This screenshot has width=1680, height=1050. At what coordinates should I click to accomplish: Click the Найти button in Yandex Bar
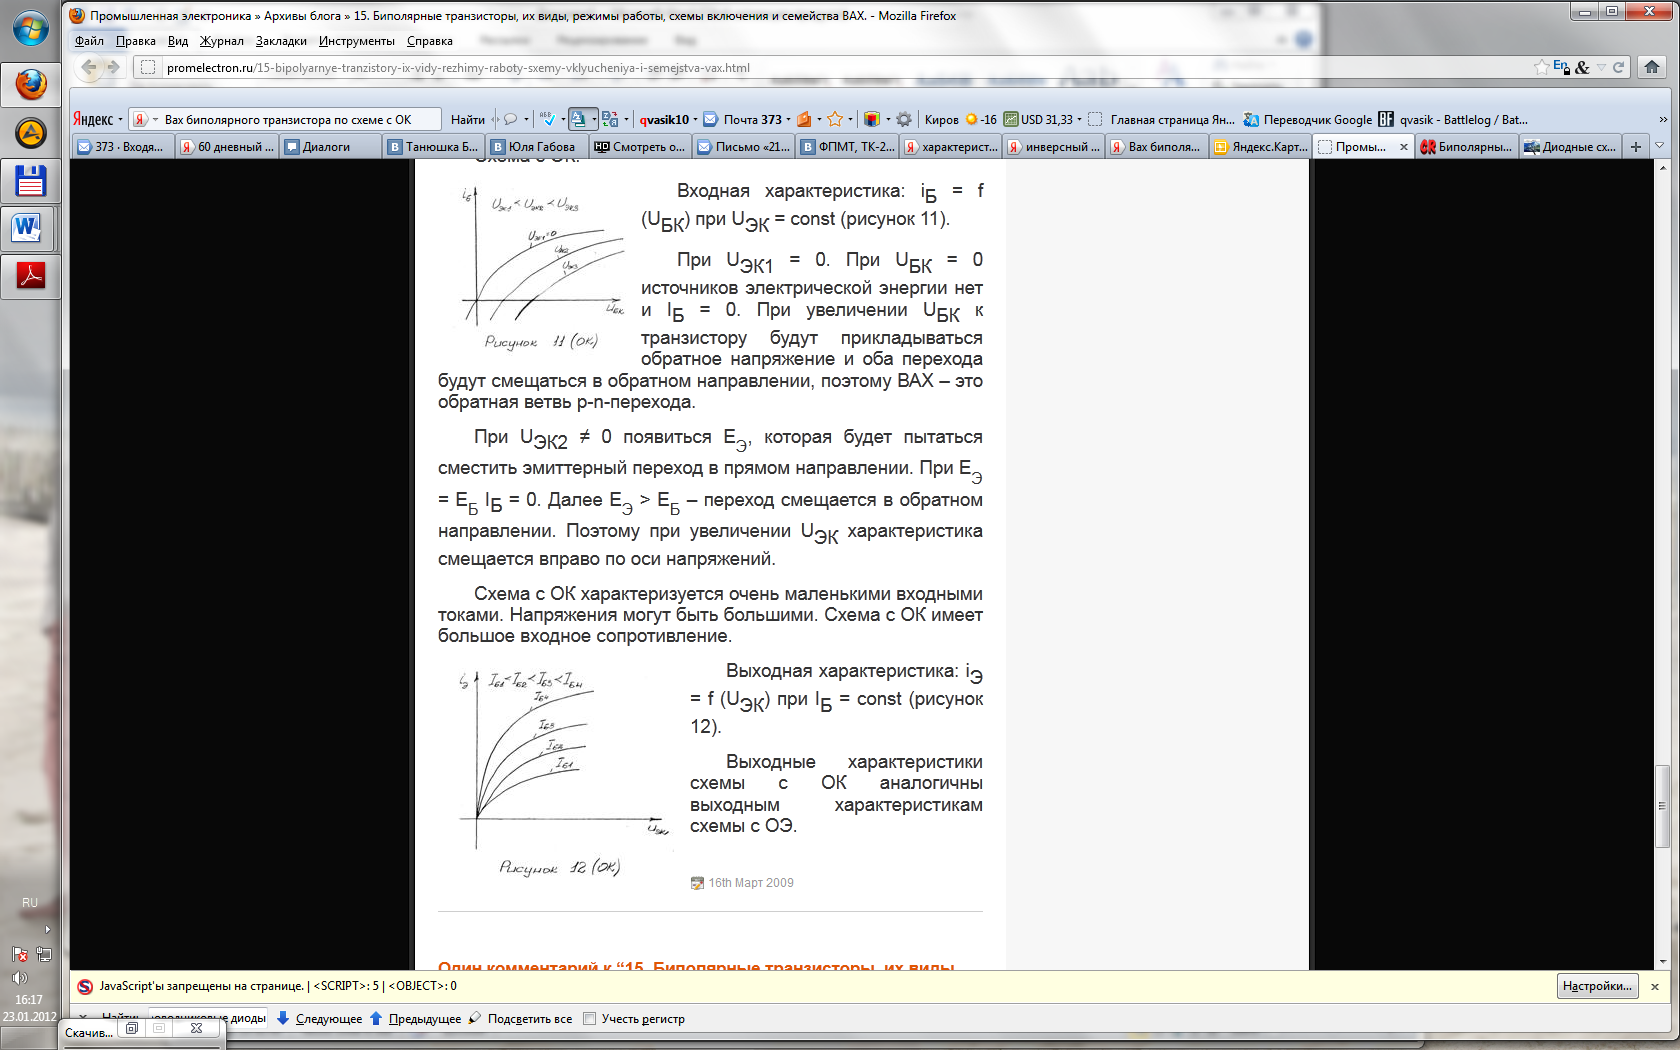pos(467,119)
